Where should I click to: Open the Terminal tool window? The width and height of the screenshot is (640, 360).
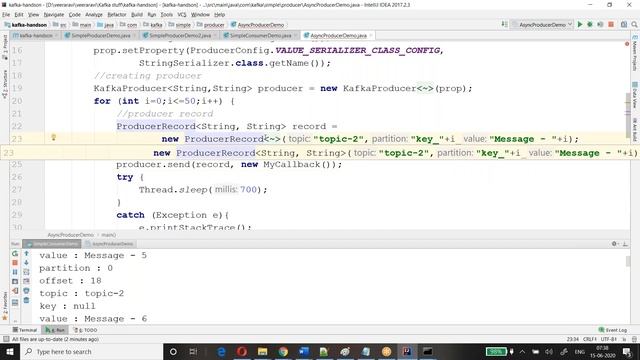[x=25, y=330]
